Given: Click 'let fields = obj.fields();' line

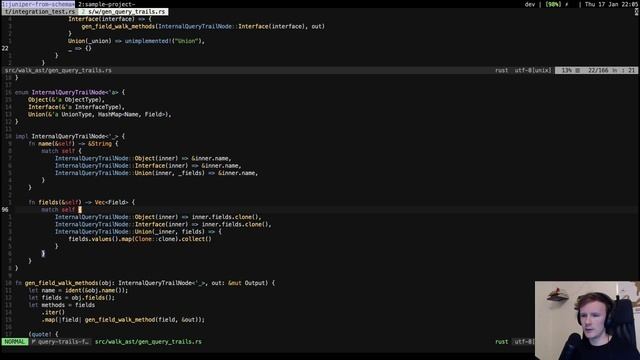Looking at the screenshot, I should 71,298.
